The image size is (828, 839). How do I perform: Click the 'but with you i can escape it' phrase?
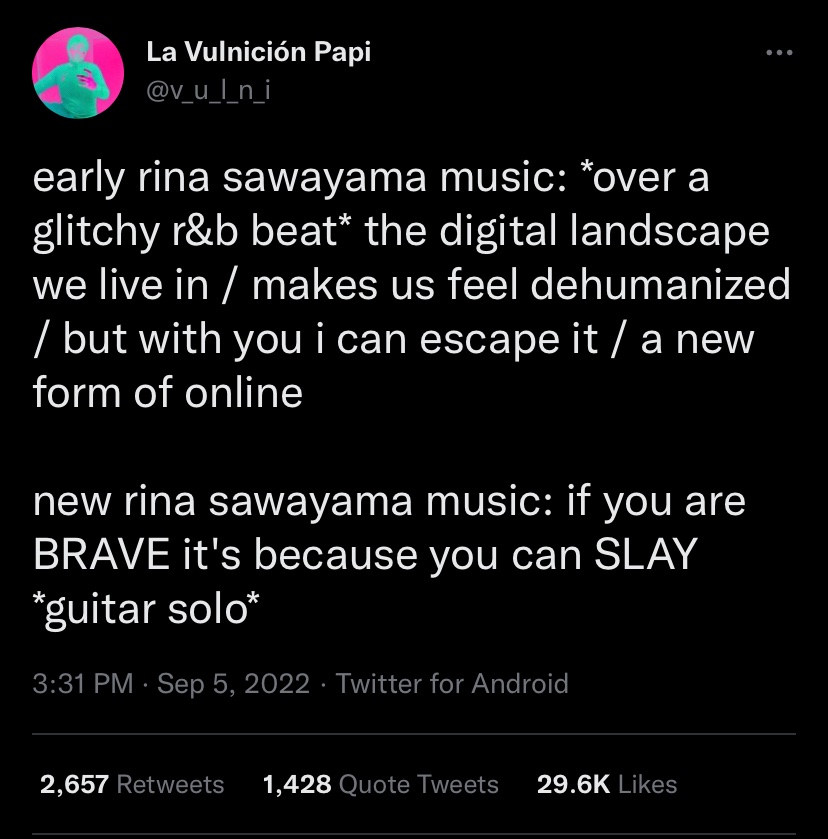coord(330,339)
